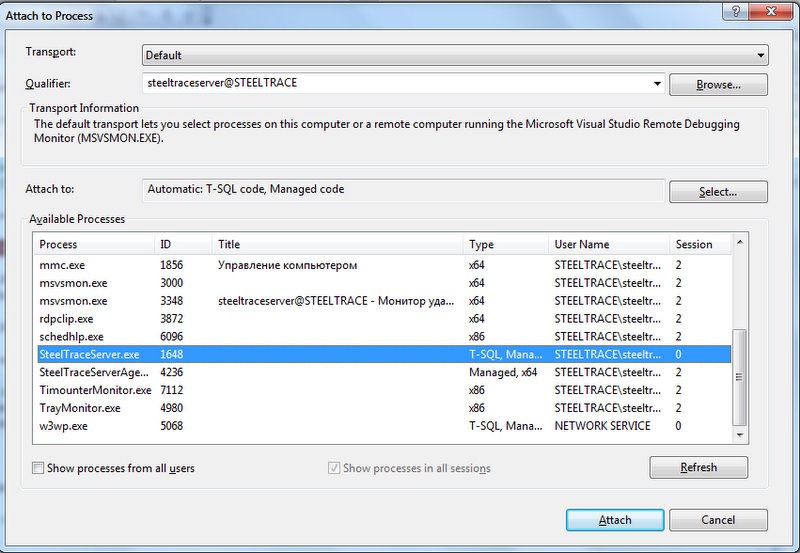Sort by the Type column header
The width and height of the screenshot is (800, 553).
(505, 244)
